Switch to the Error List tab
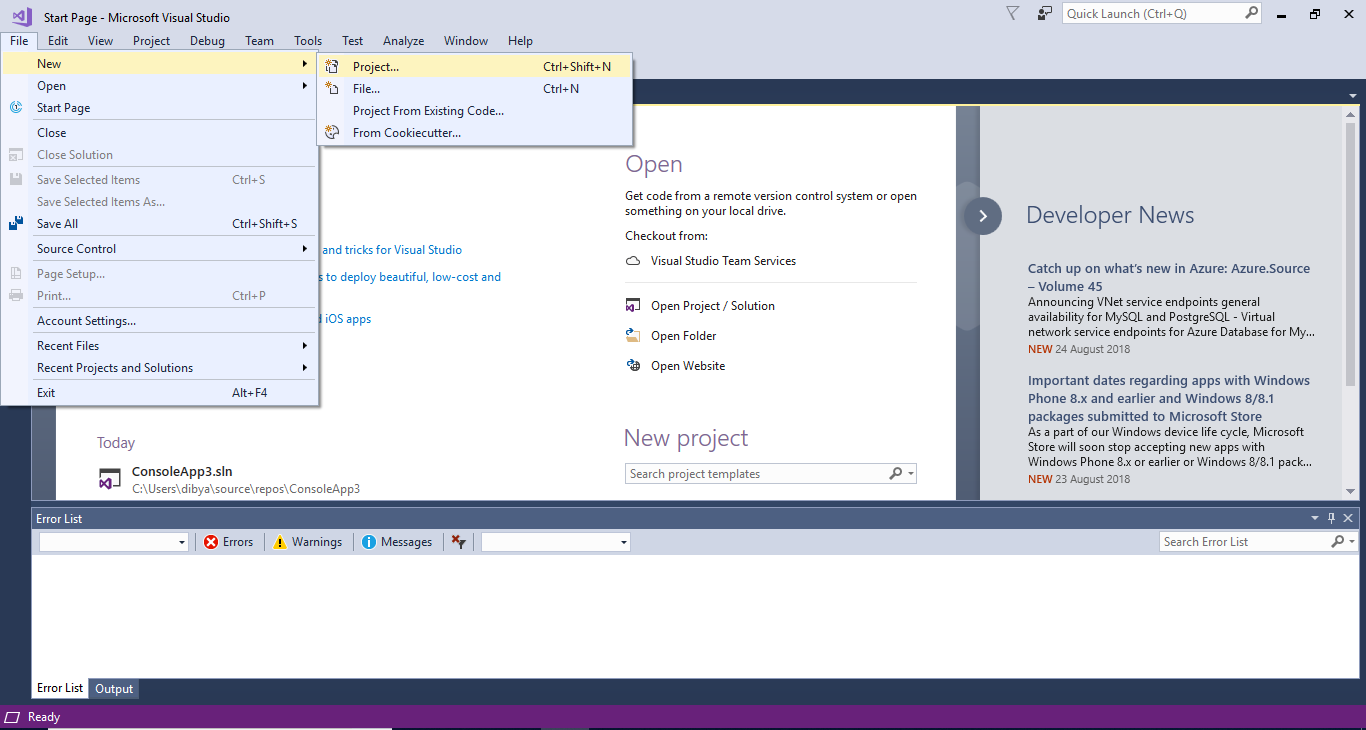1366x730 pixels. click(60, 688)
